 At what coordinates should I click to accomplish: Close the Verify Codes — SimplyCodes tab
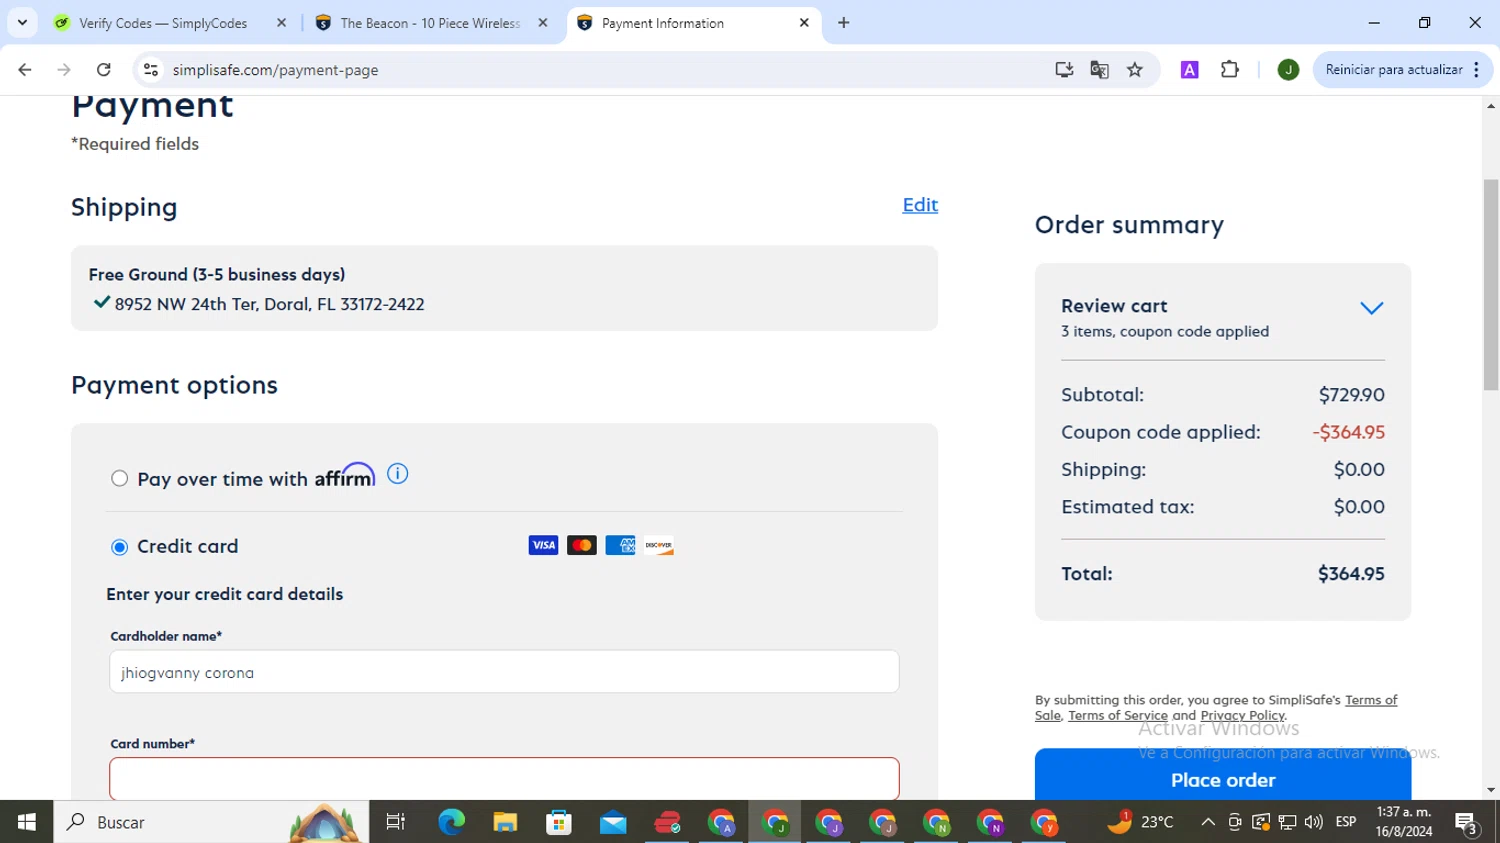click(x=281, y=23)
